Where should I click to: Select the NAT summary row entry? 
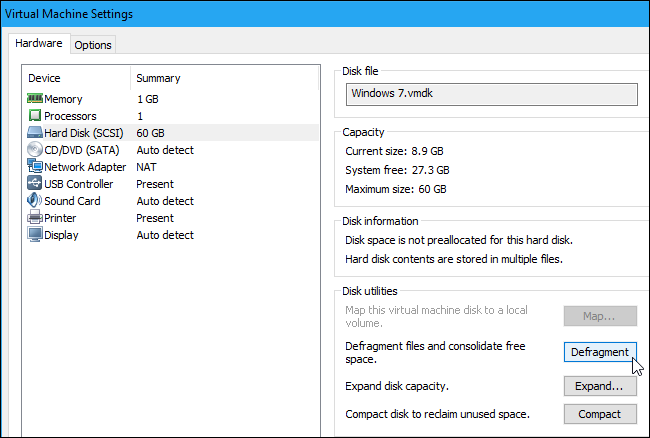pos(149,167)
